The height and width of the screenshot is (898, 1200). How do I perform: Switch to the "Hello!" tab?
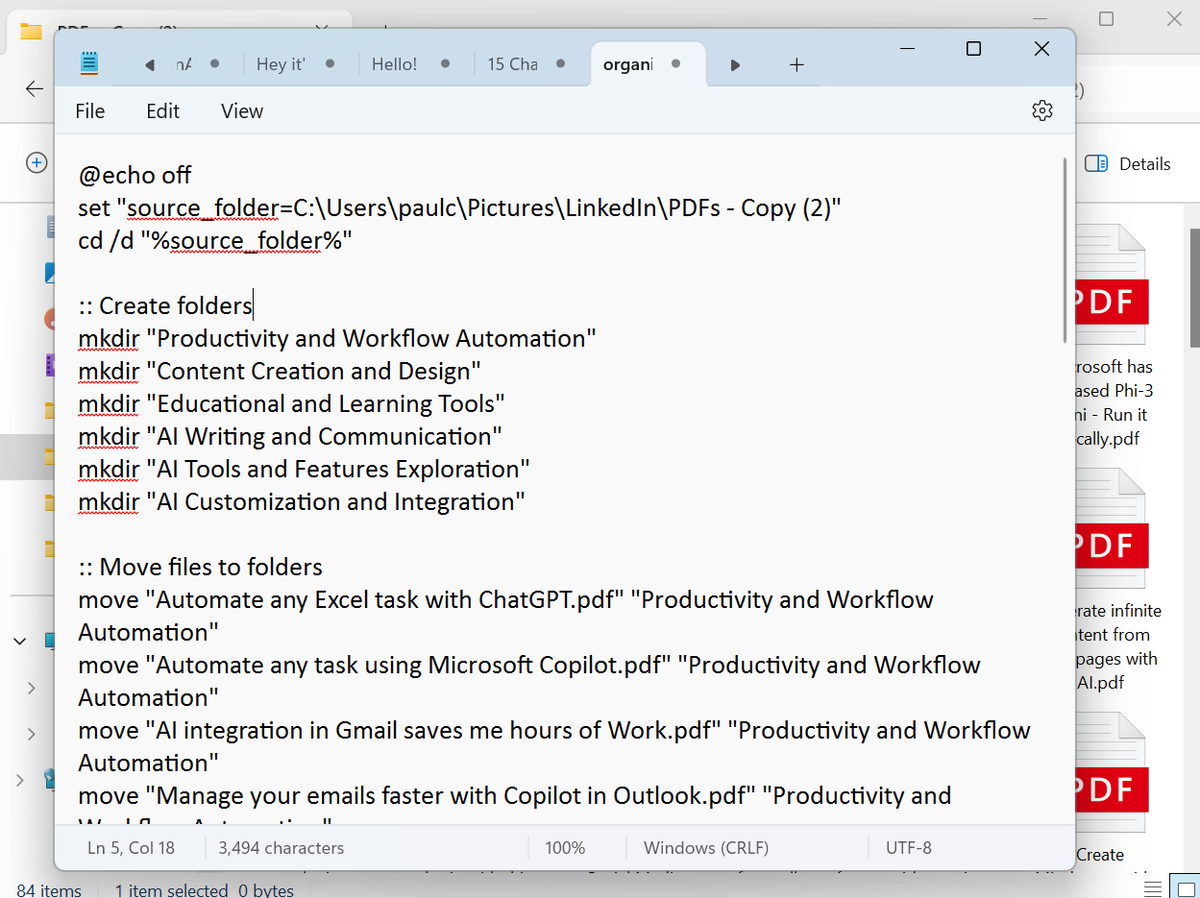(x=394, y=63)
